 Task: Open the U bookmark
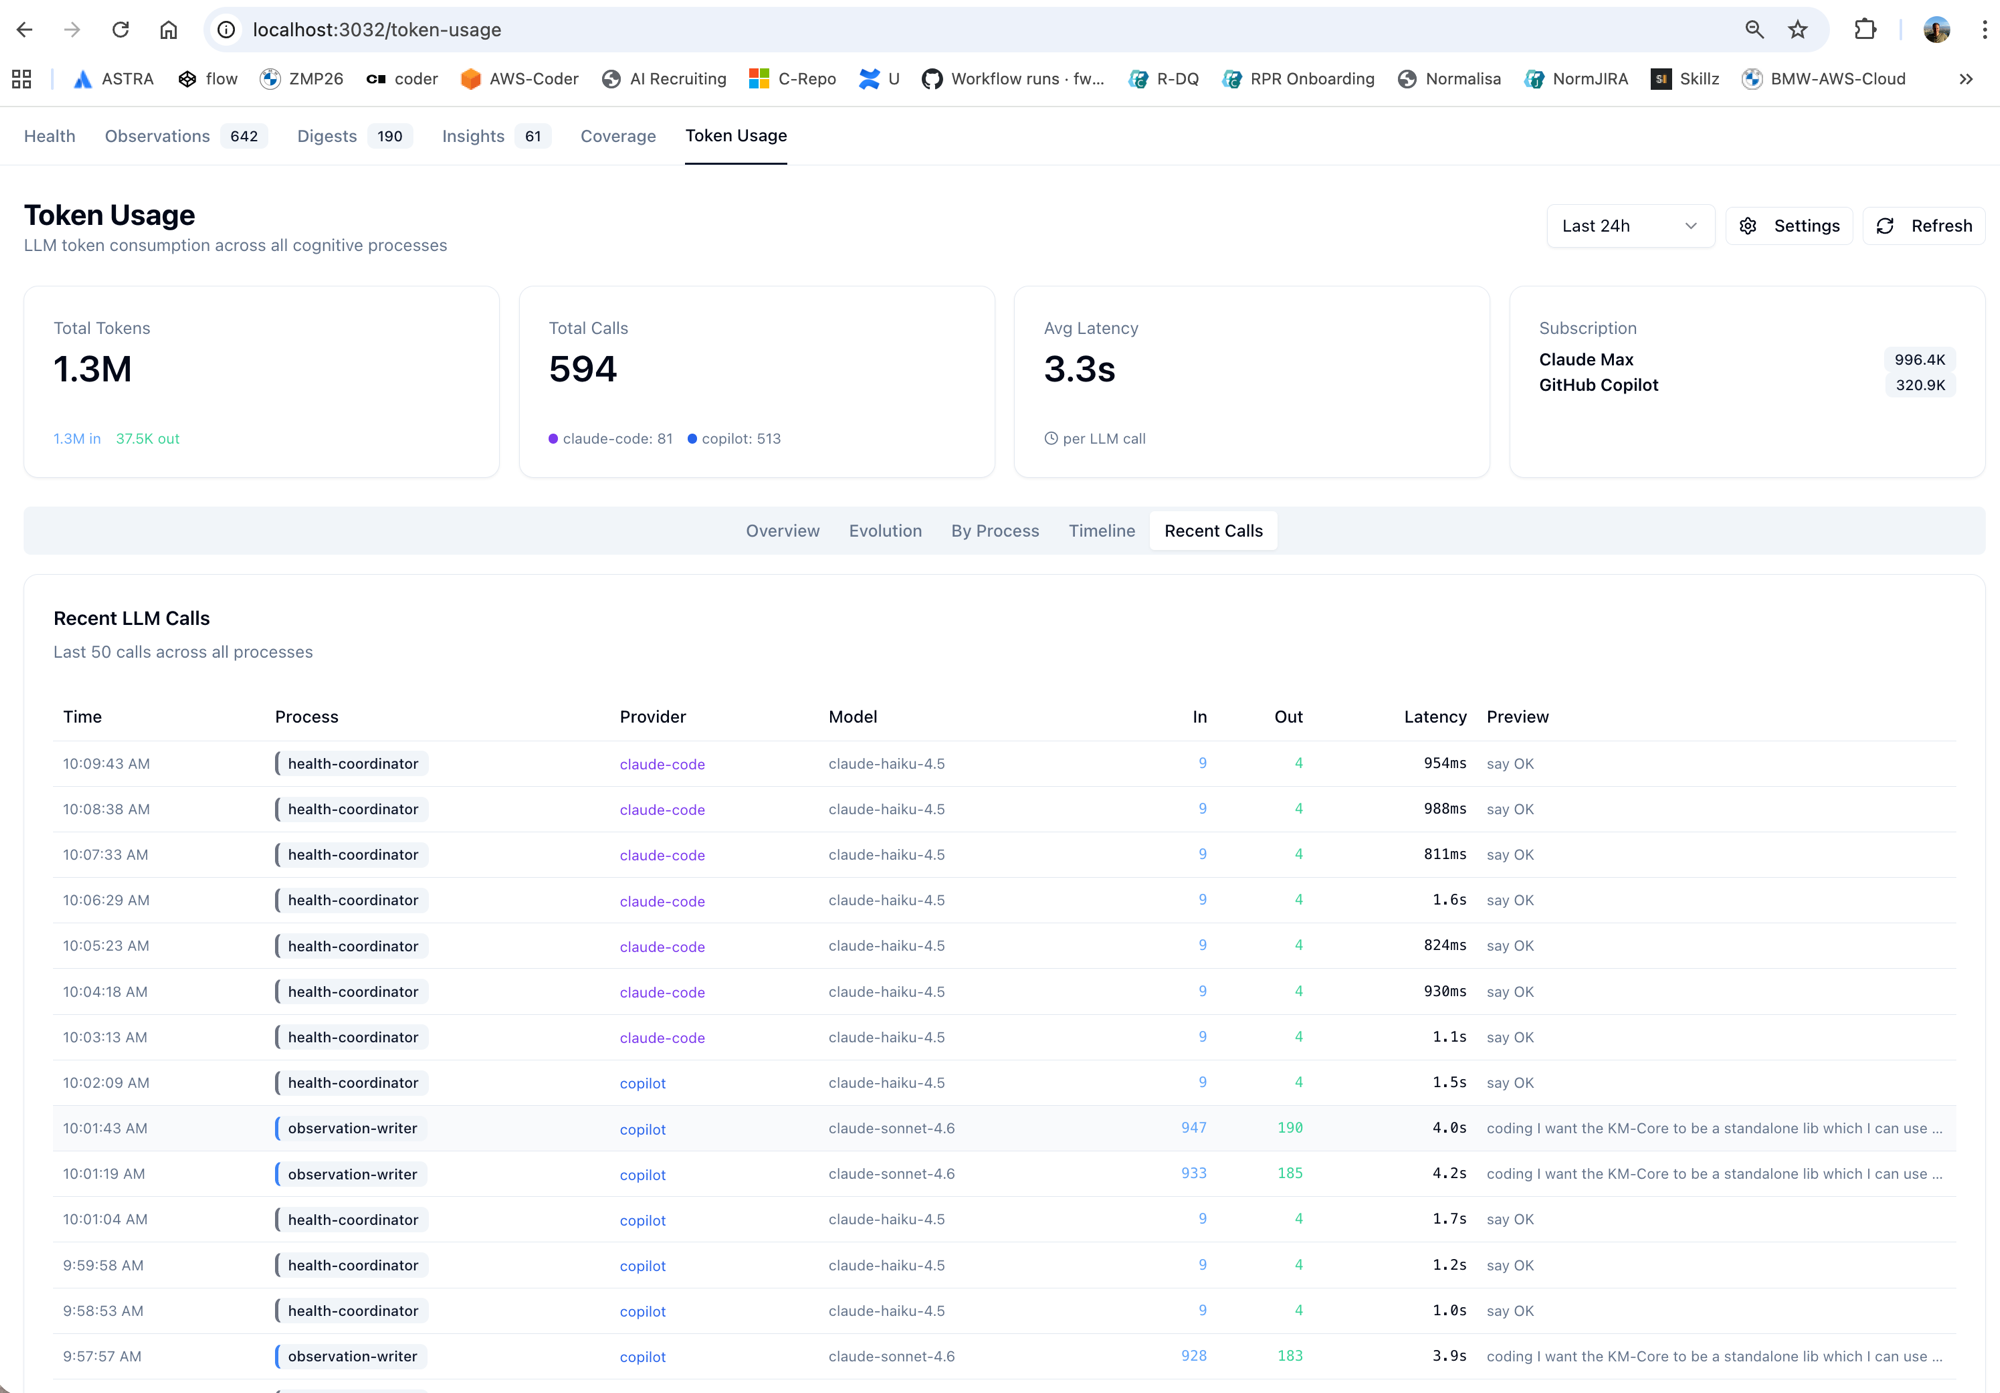880,79
